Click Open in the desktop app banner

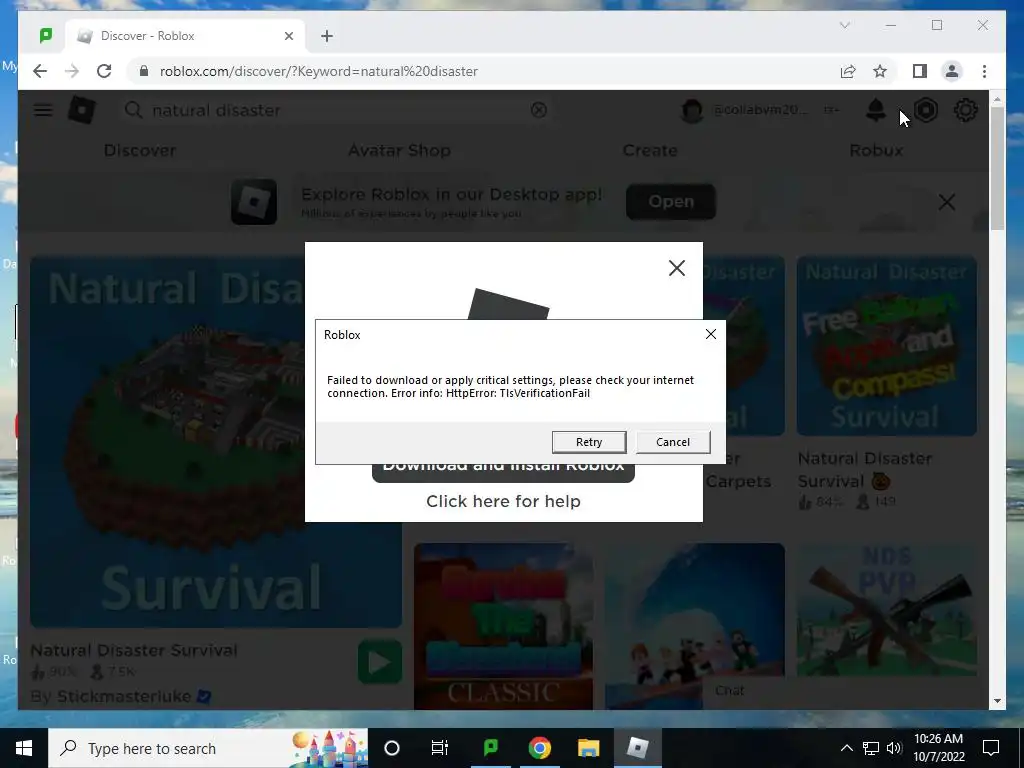671,202
